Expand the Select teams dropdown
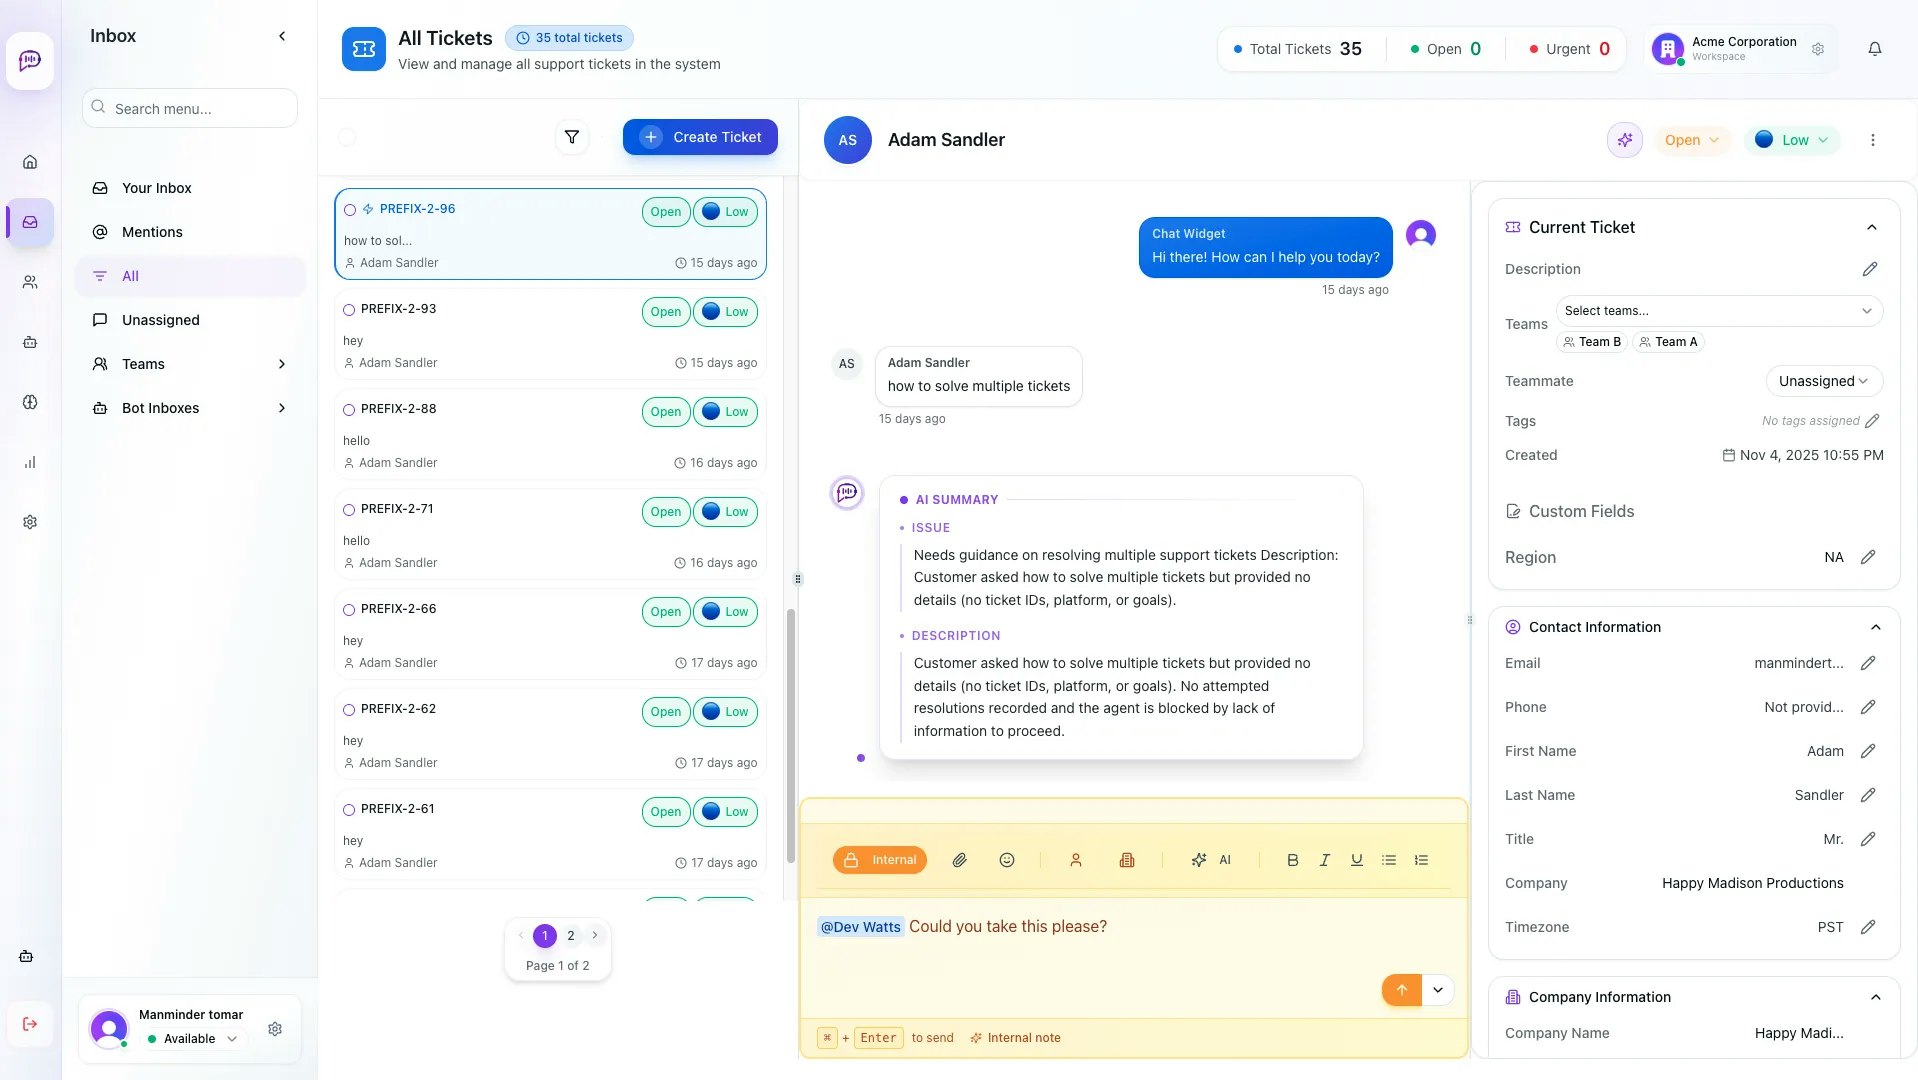 (1718, 311)
